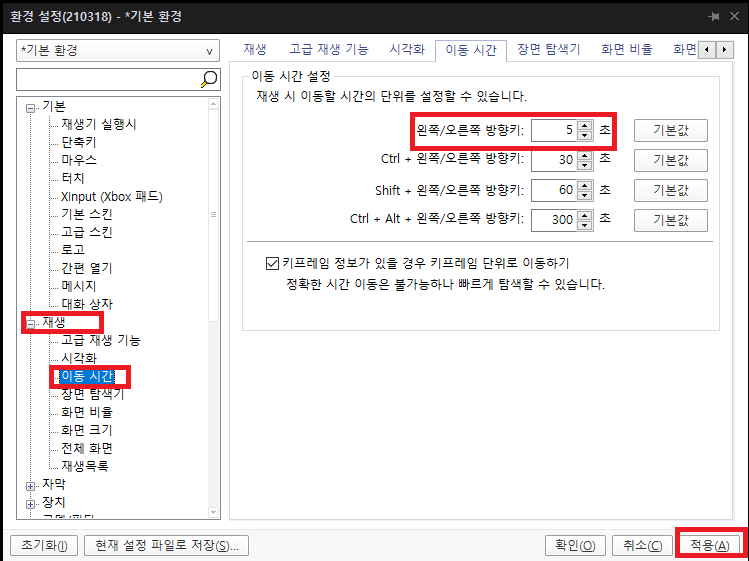
Task: Collapse the 재생 tree node
Action: click(x=31, y=324)
